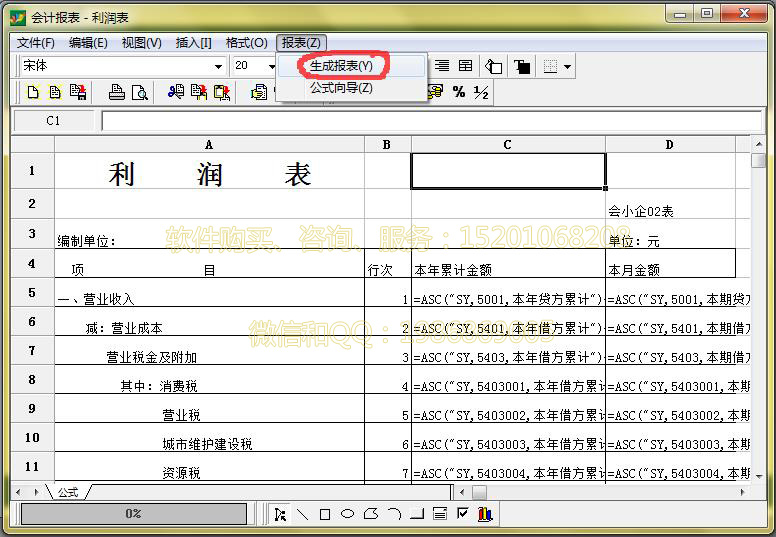This screenshot has width=776, height=537.
Task: Switch to the 公式 sheet tab
Action: coord(68,492)
